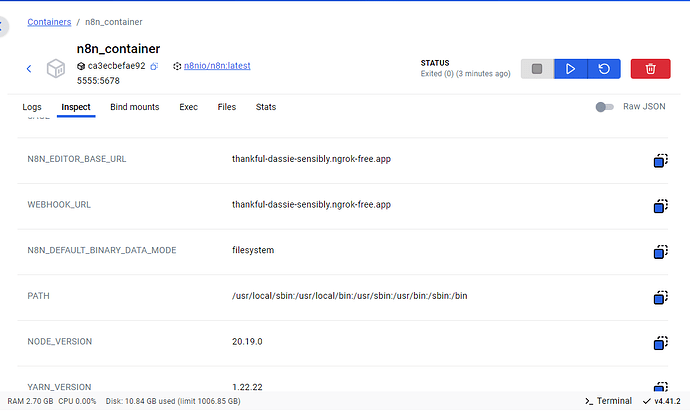The width and height of the screenshot is (690, 411).
Task: Select the N8N_EDITOR_BASE_URL ngrok-free.app value
Action: click(311, 159)
